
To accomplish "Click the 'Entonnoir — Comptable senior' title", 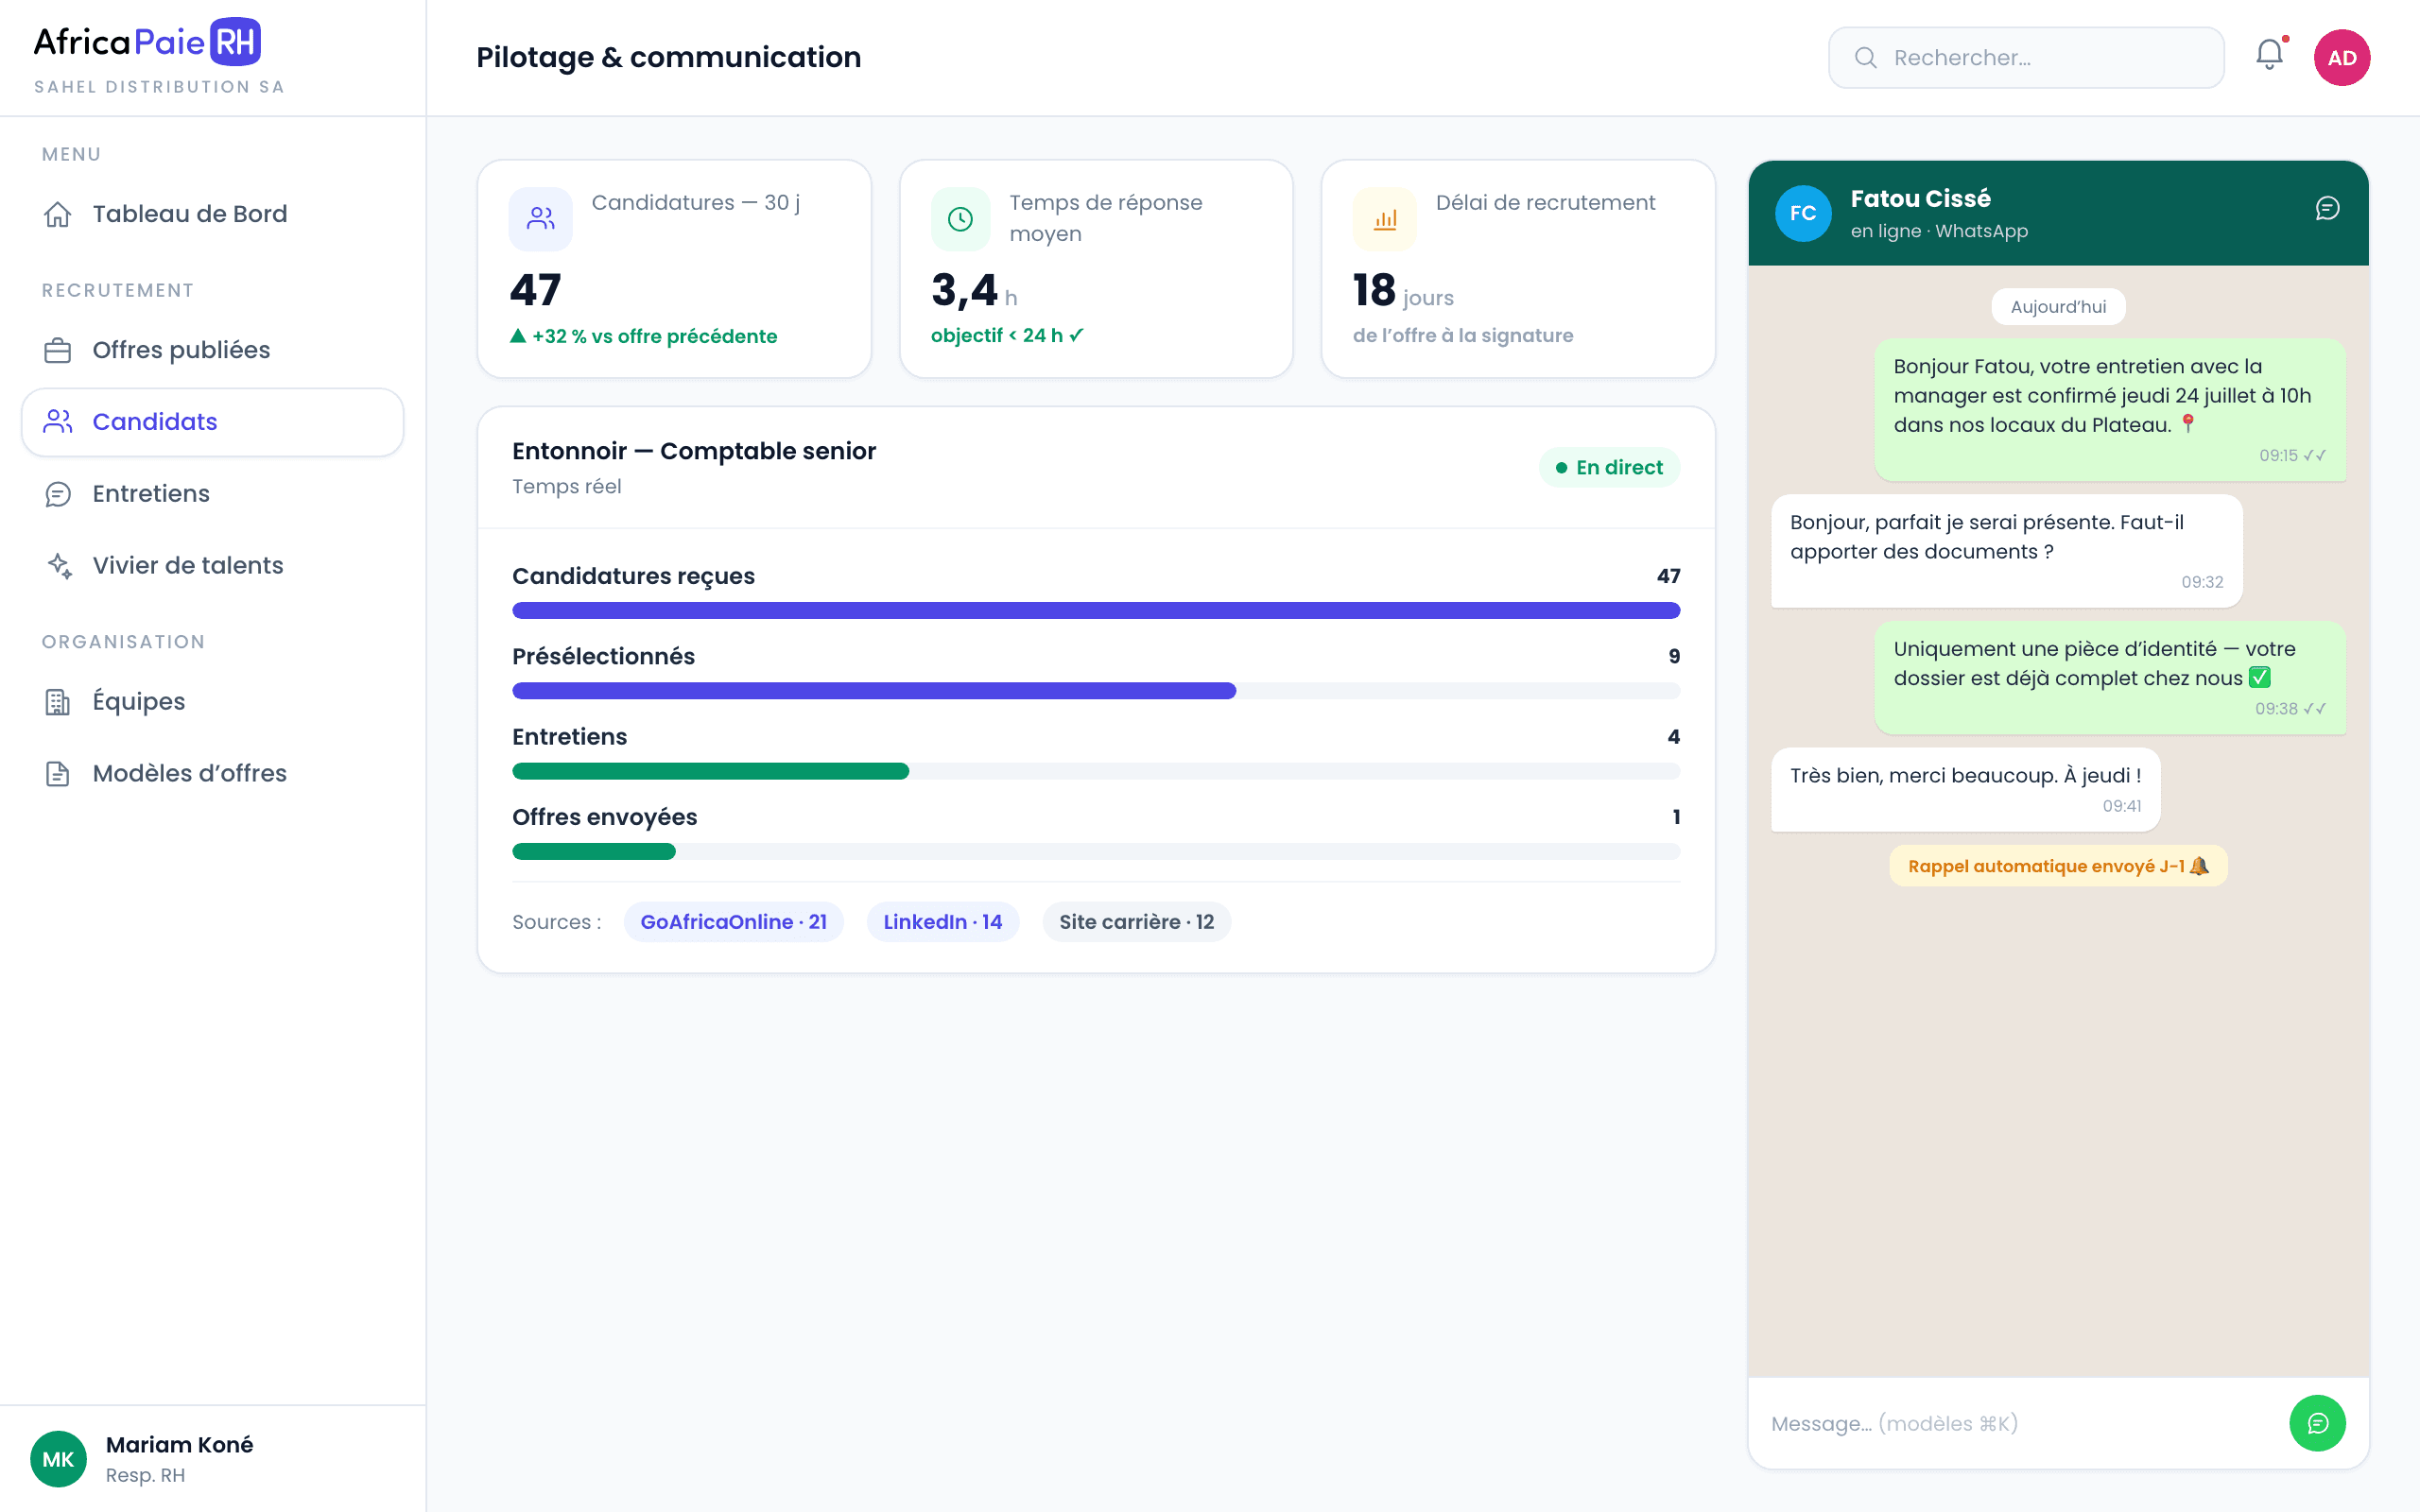I will (x=694, y=451).
